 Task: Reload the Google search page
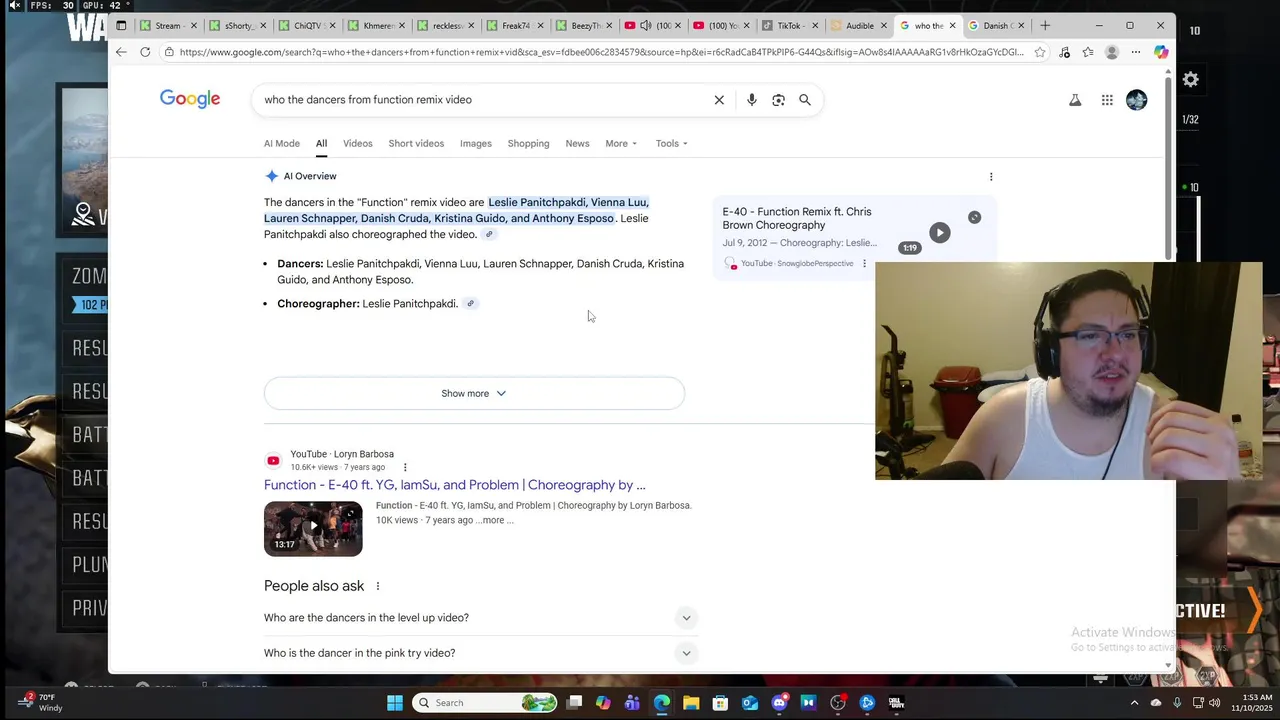pos(145,52)
